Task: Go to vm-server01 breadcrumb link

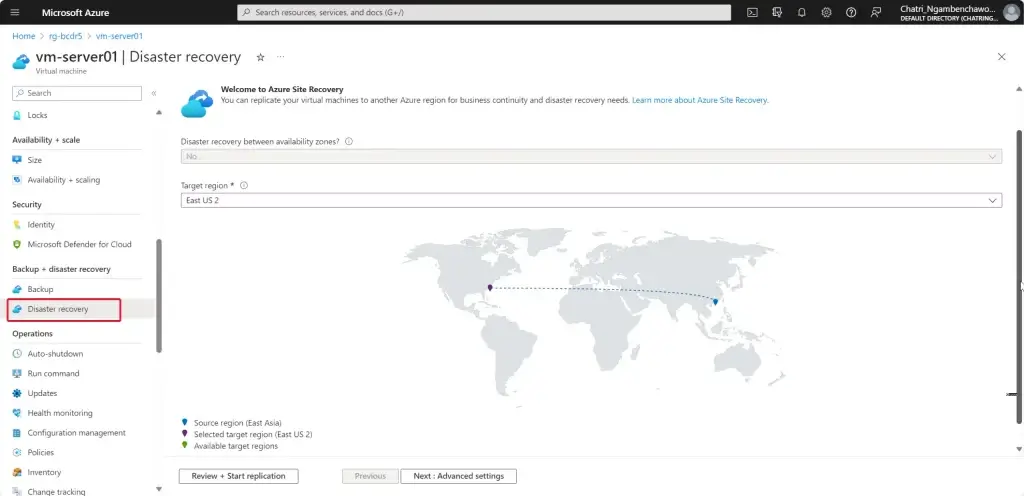Action: (120, 37)
